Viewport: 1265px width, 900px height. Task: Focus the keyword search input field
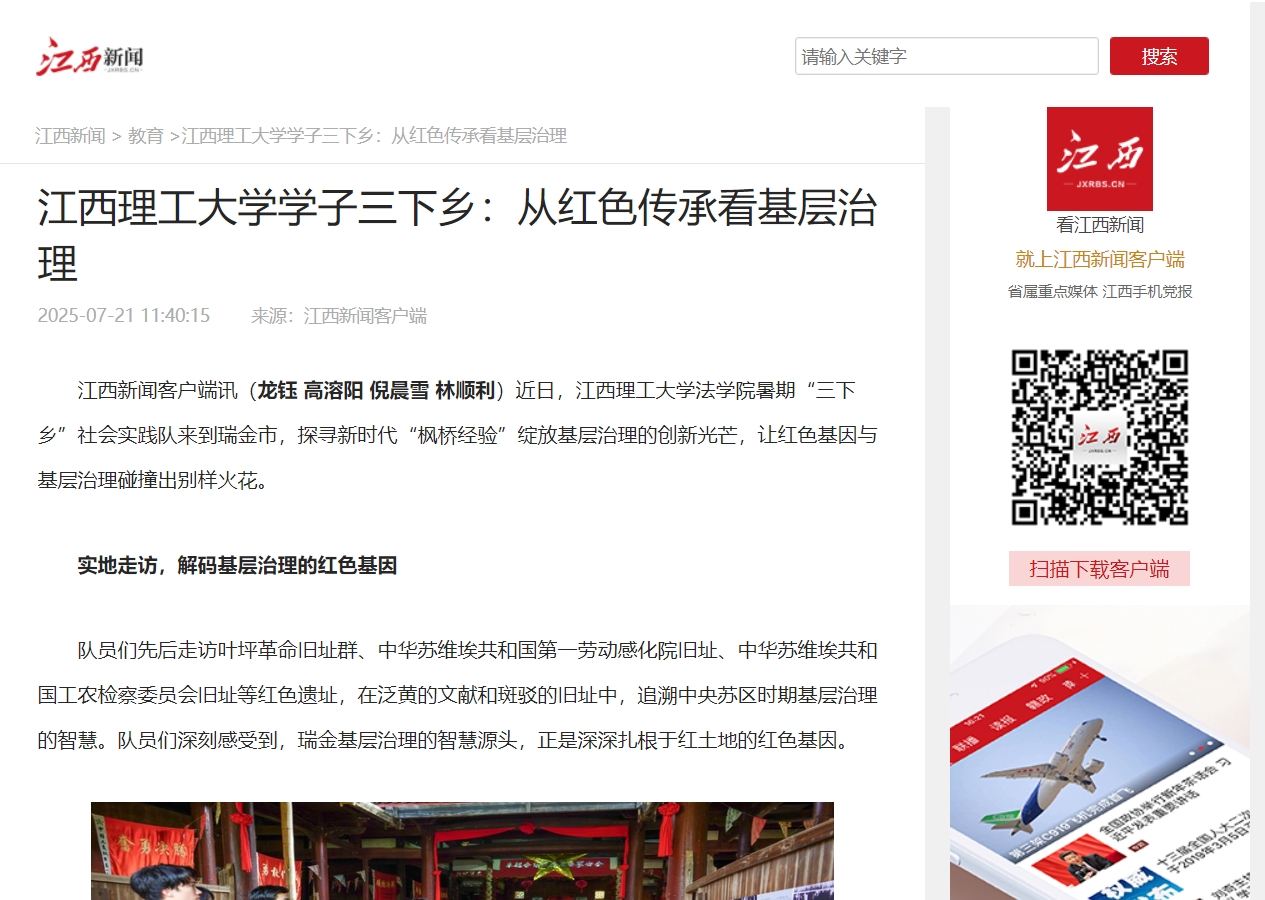(x=946, y=56)
